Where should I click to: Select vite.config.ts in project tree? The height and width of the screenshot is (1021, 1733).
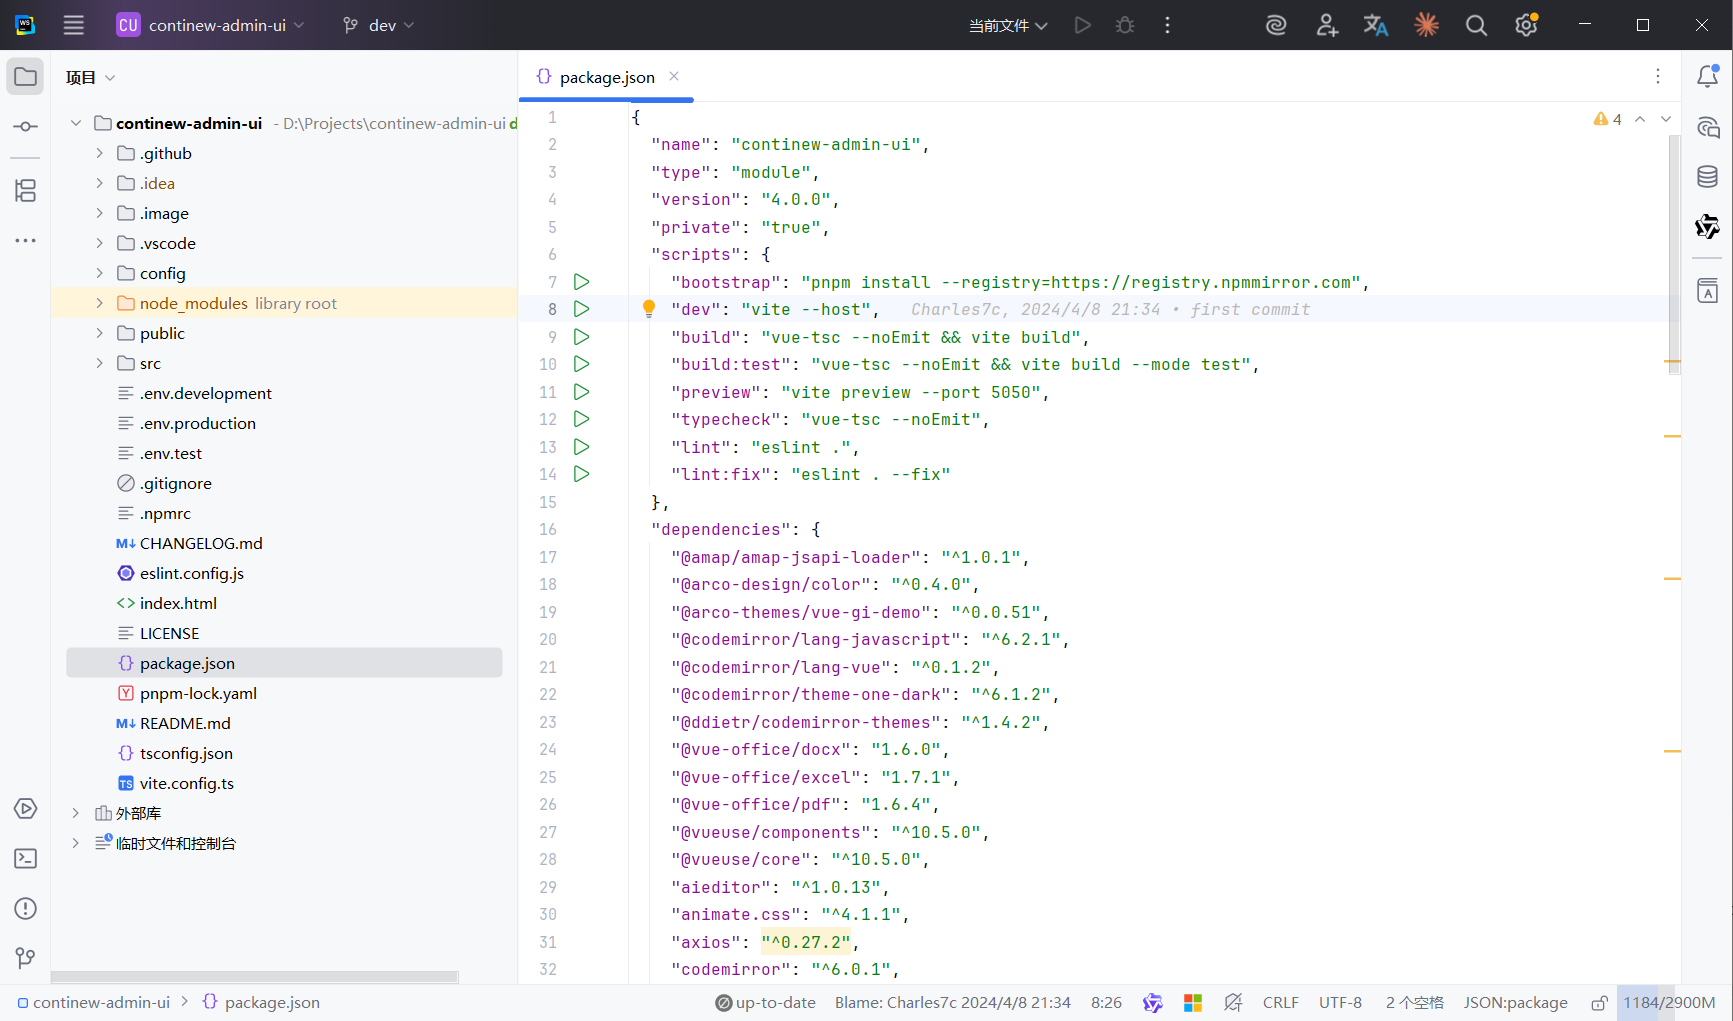(186, 783)
